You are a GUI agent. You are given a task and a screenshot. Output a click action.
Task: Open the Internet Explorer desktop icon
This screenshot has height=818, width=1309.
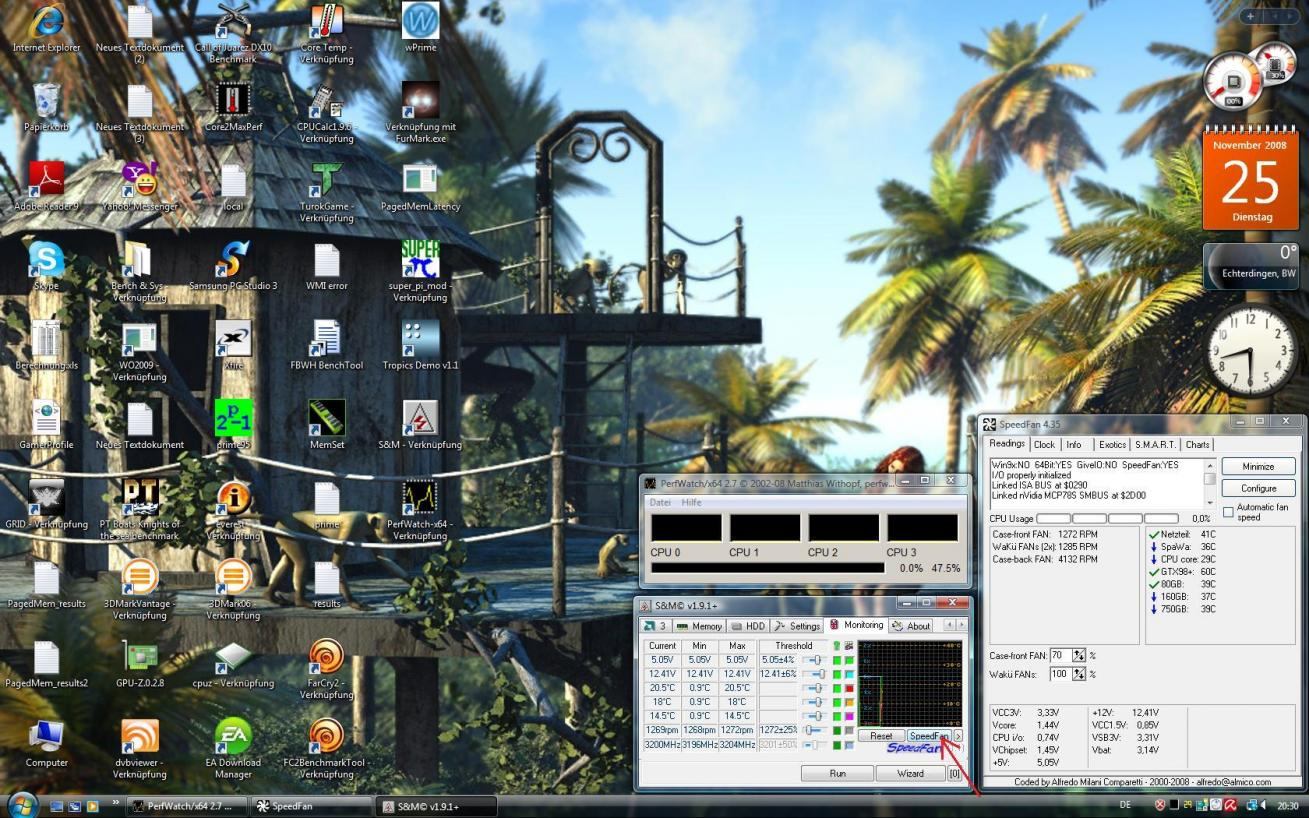point(46,29)
